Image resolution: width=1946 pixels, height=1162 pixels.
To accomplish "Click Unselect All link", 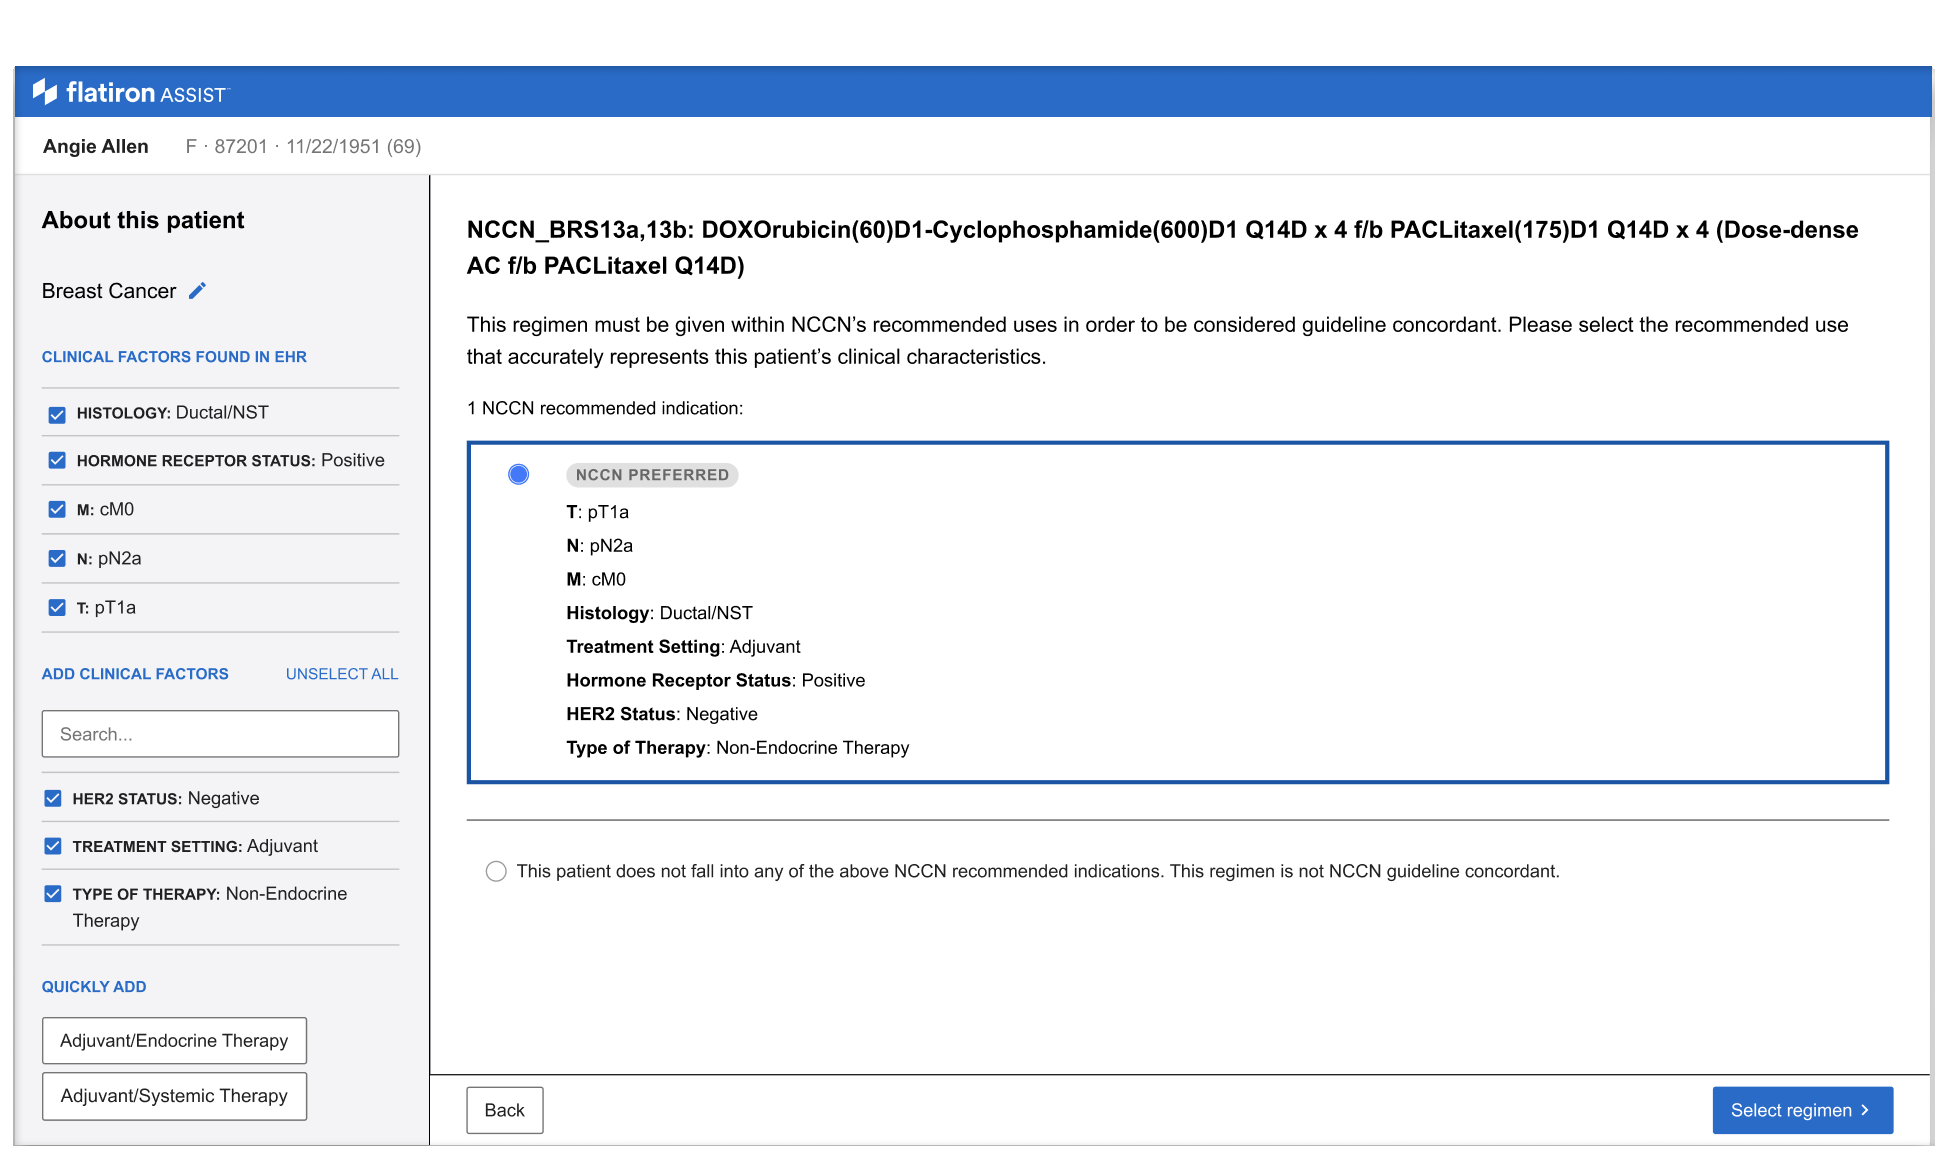I will pyautogui.click(x=341, y=674).
